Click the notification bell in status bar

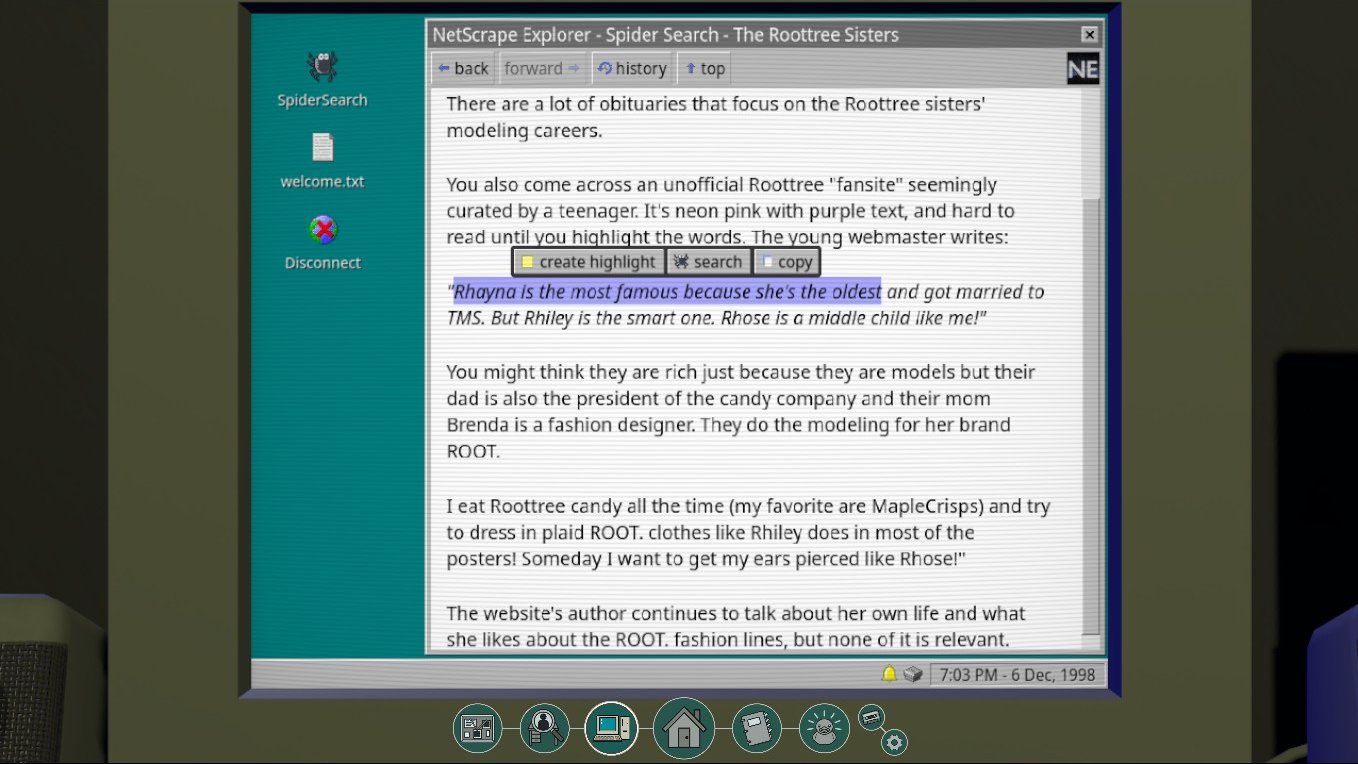(x=888, y=674)
